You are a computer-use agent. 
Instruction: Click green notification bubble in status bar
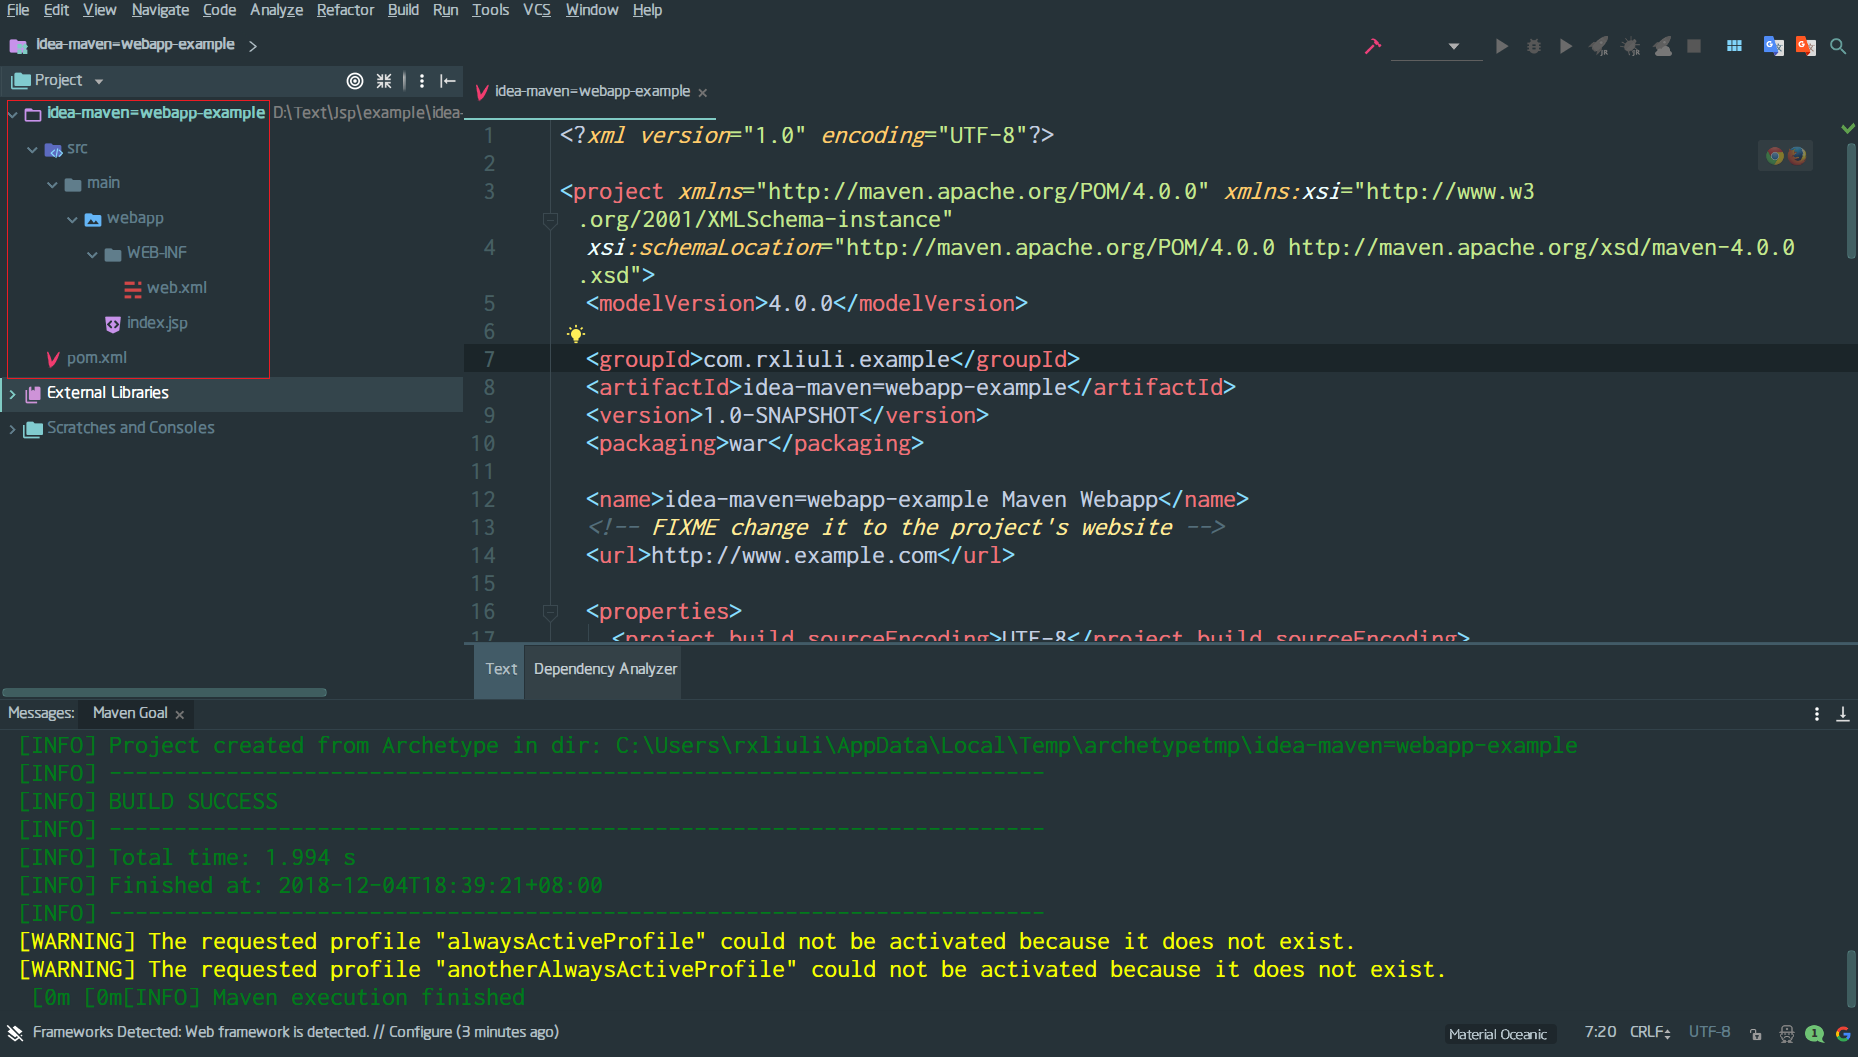(1814, 1034)
